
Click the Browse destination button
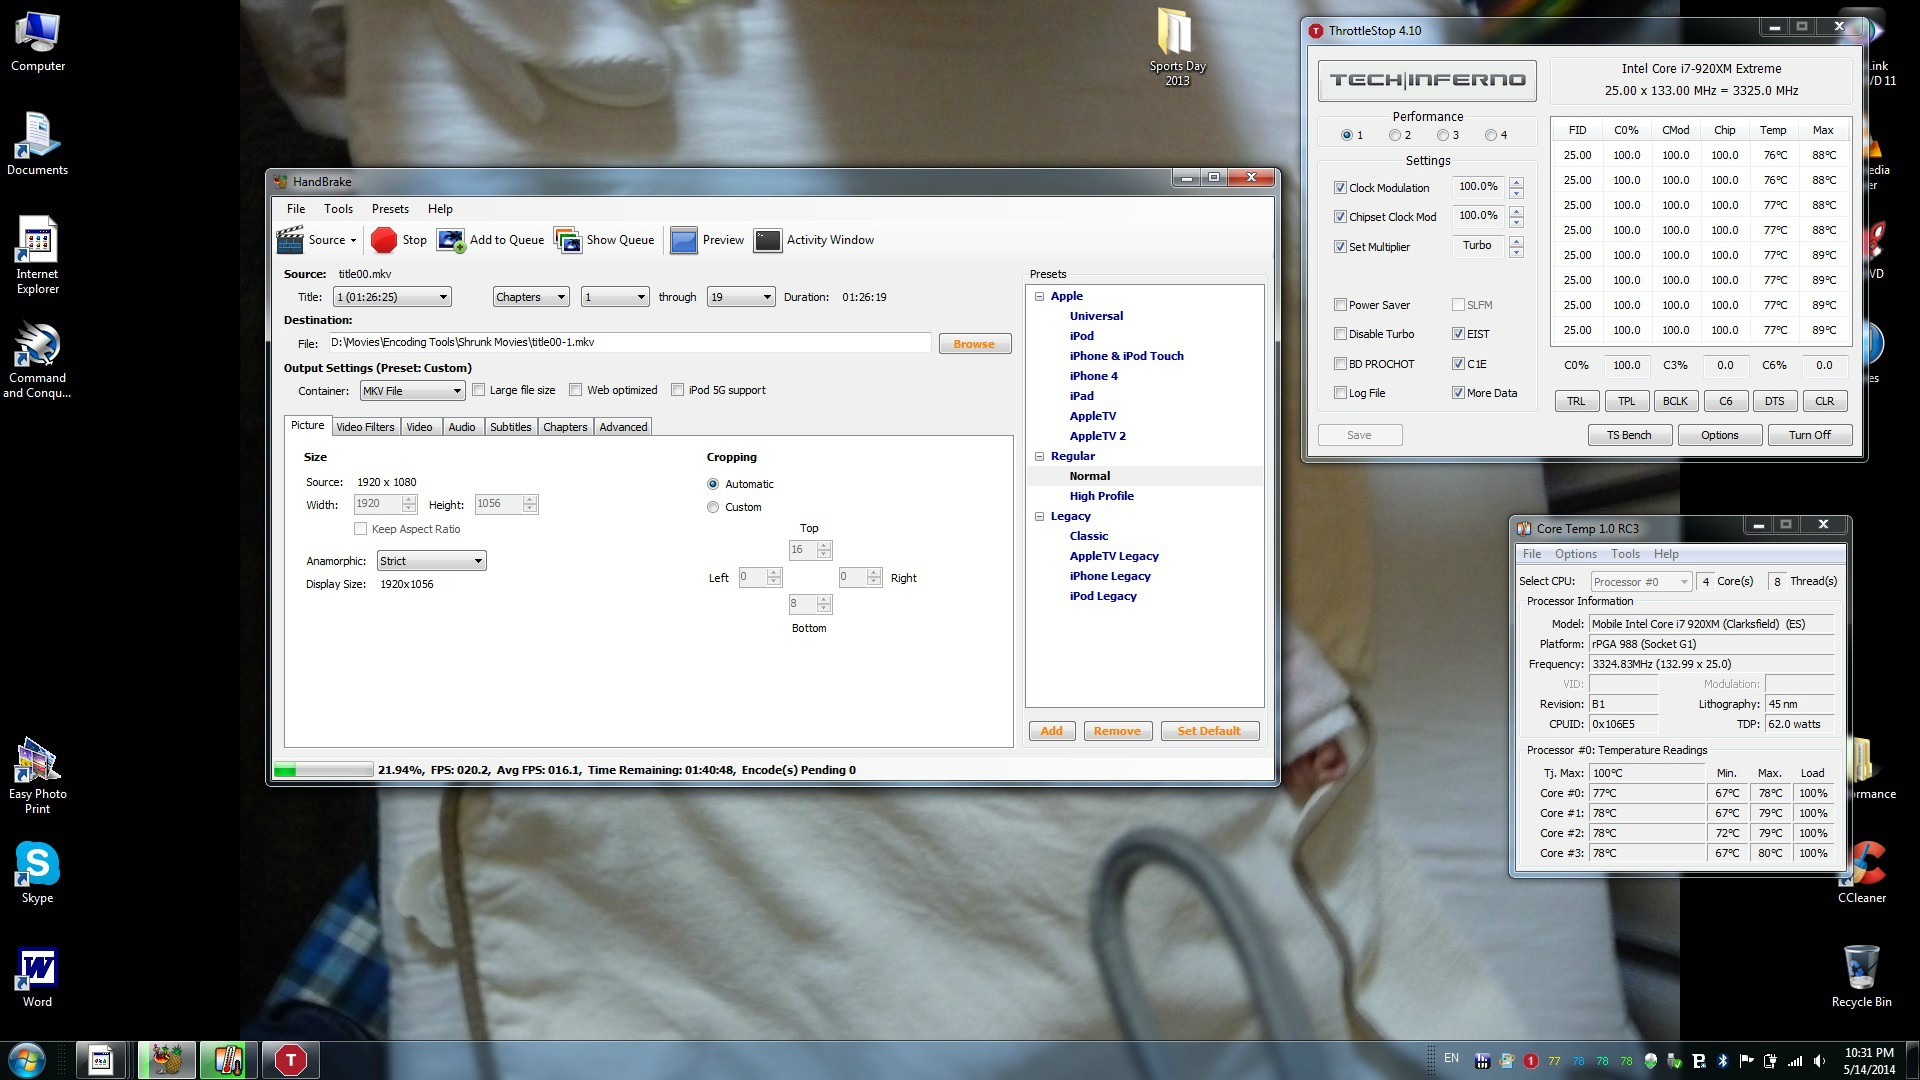(x=974, y=344)
